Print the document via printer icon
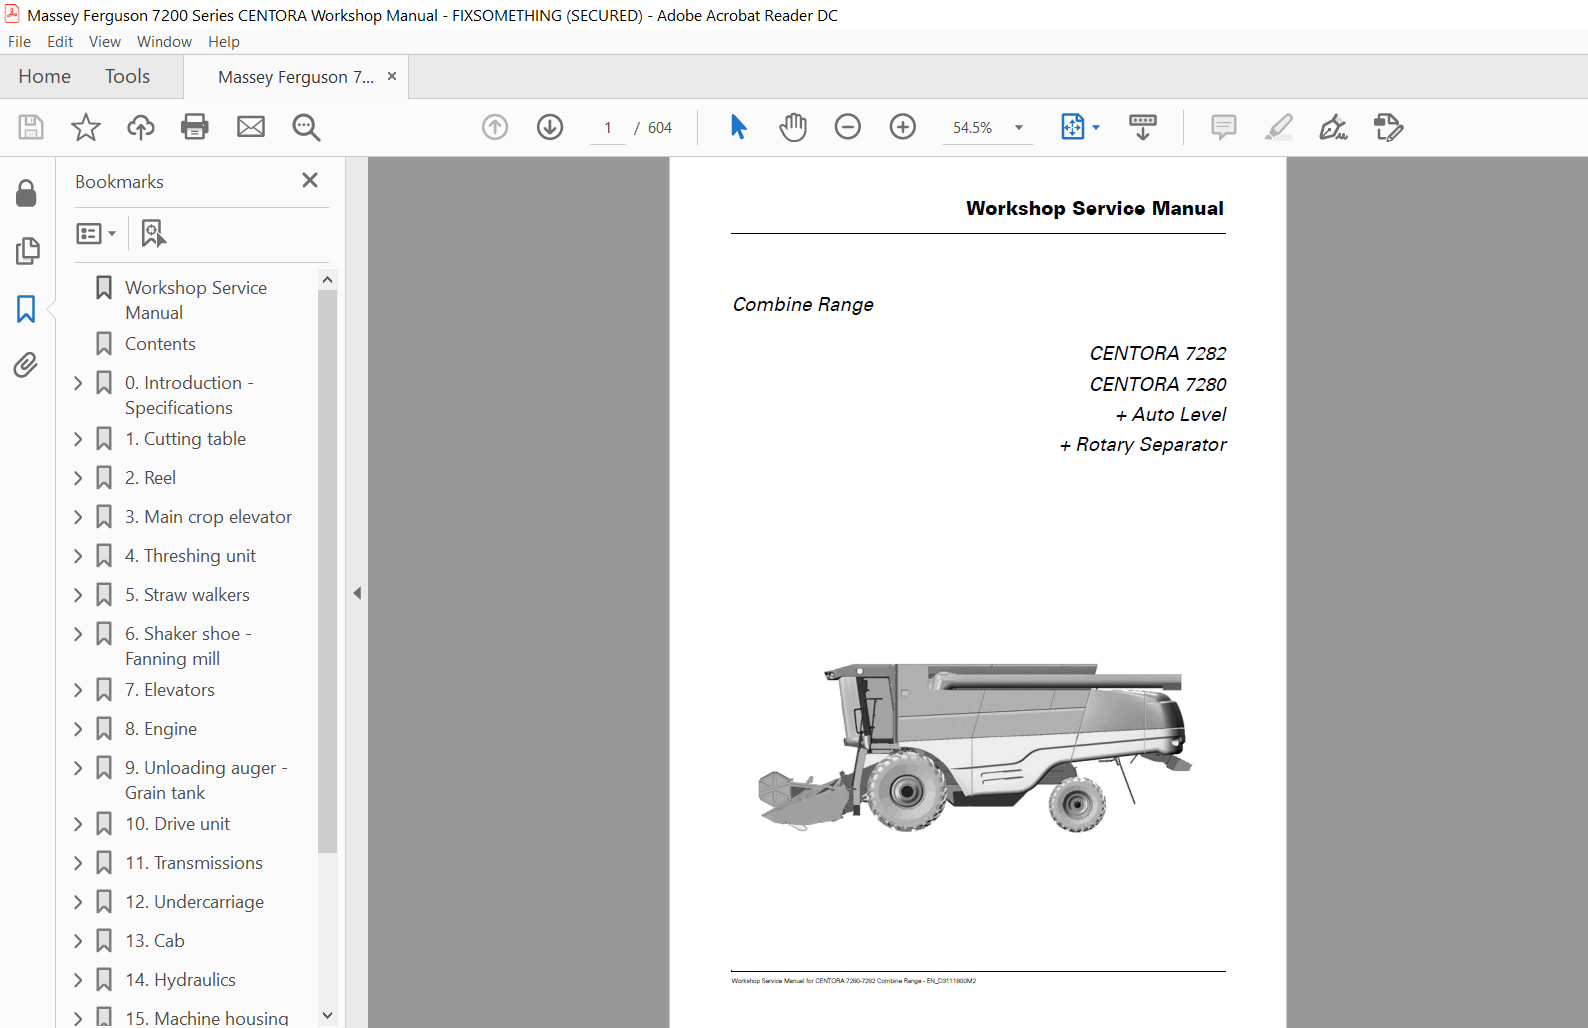Viewport: 1588px width, 1028px height. pos(195,127)
